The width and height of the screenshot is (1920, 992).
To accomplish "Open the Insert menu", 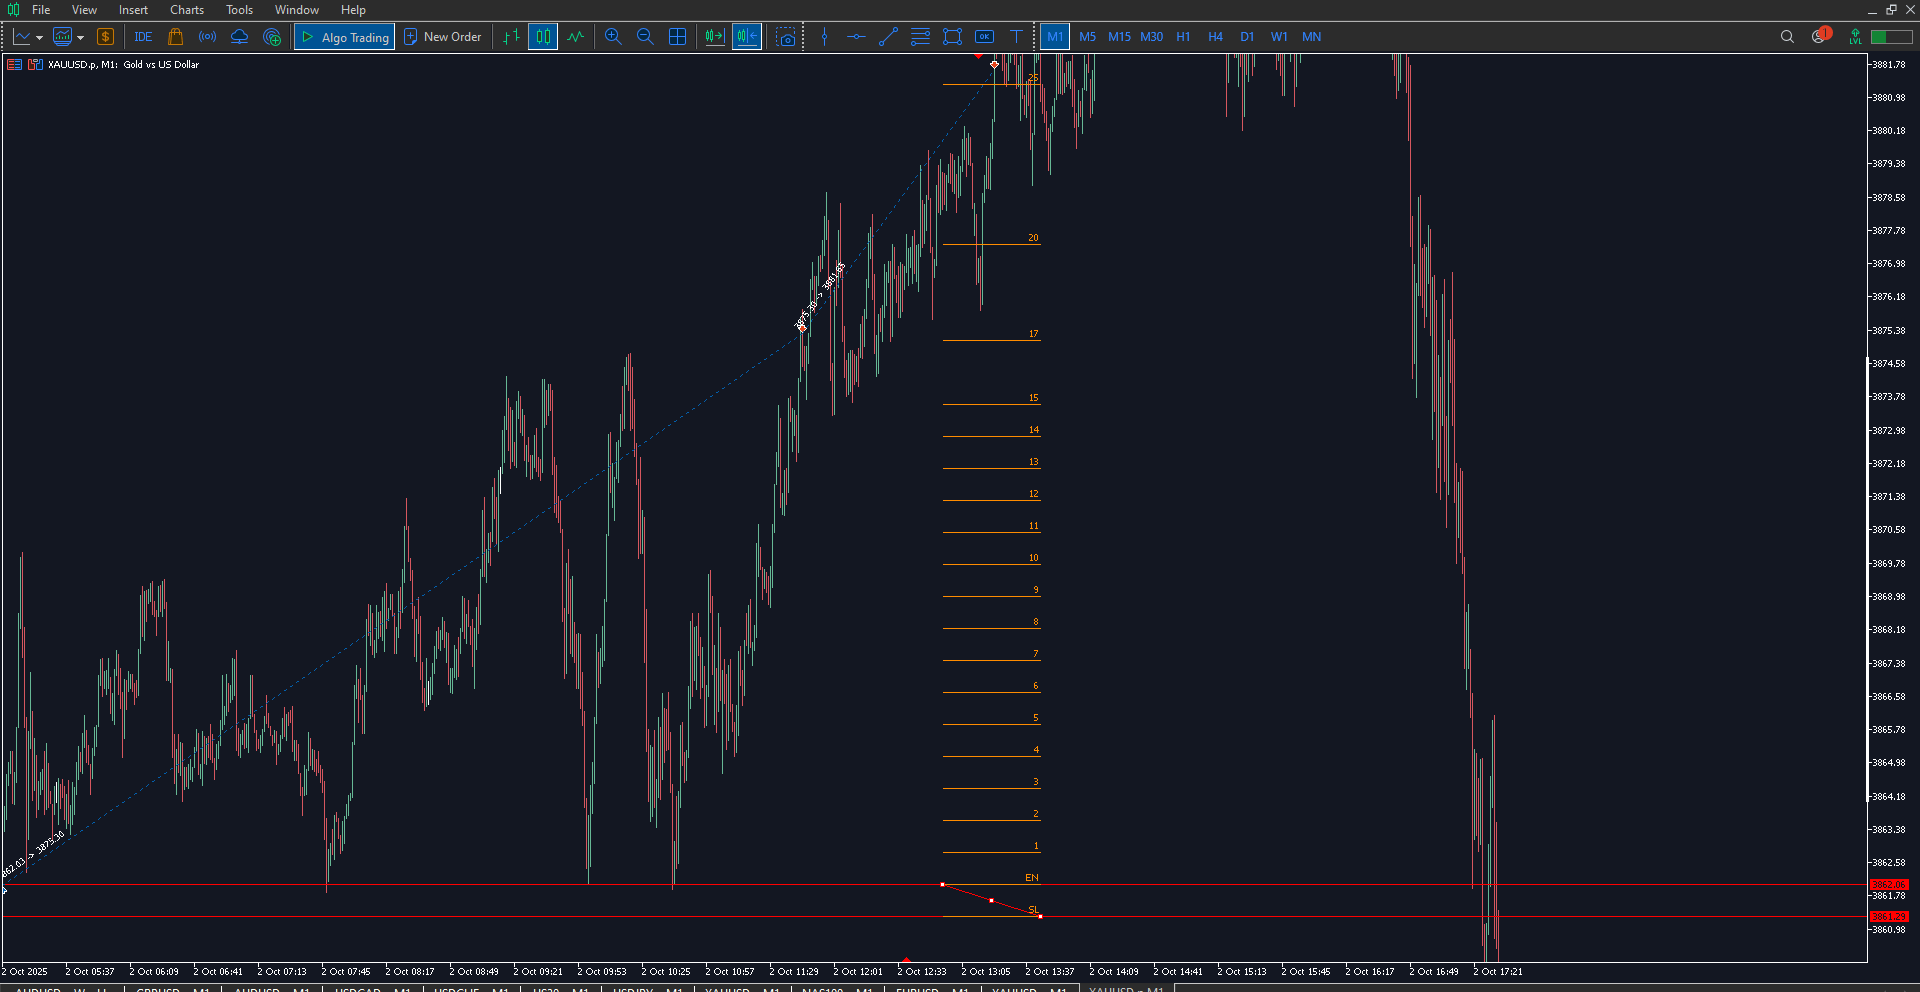I will pyautogui.click(x=133, y=10).
